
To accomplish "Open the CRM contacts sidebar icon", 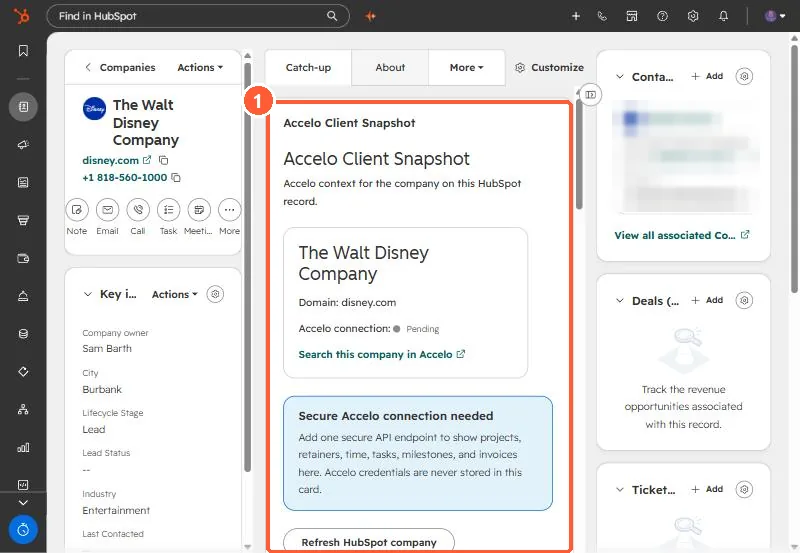I will coord(23,107).
